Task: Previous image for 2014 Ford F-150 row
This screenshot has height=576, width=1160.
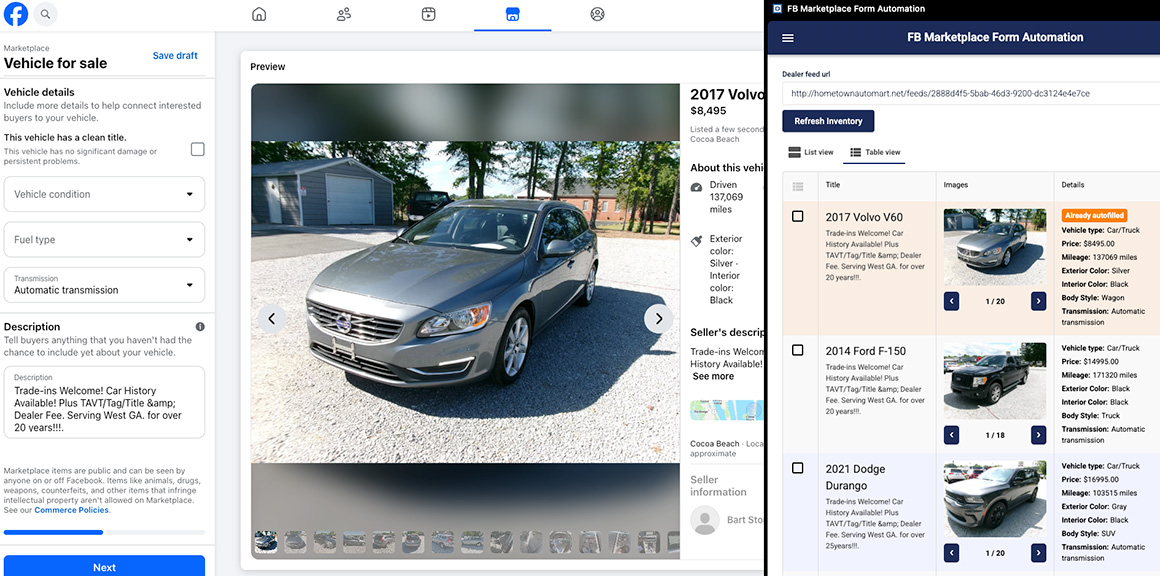Action: 951,435
